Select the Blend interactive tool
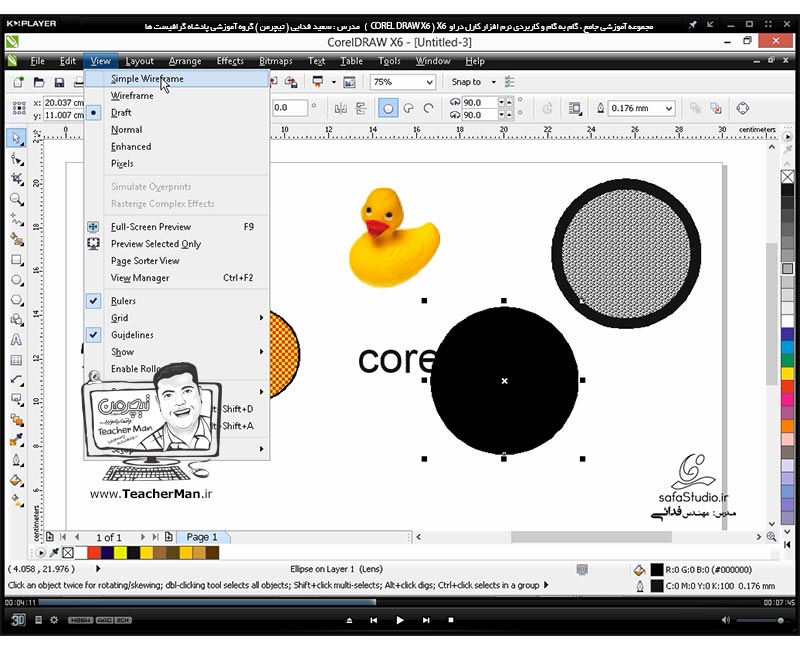Screen dimensions: 800x650 coord(16,420)
